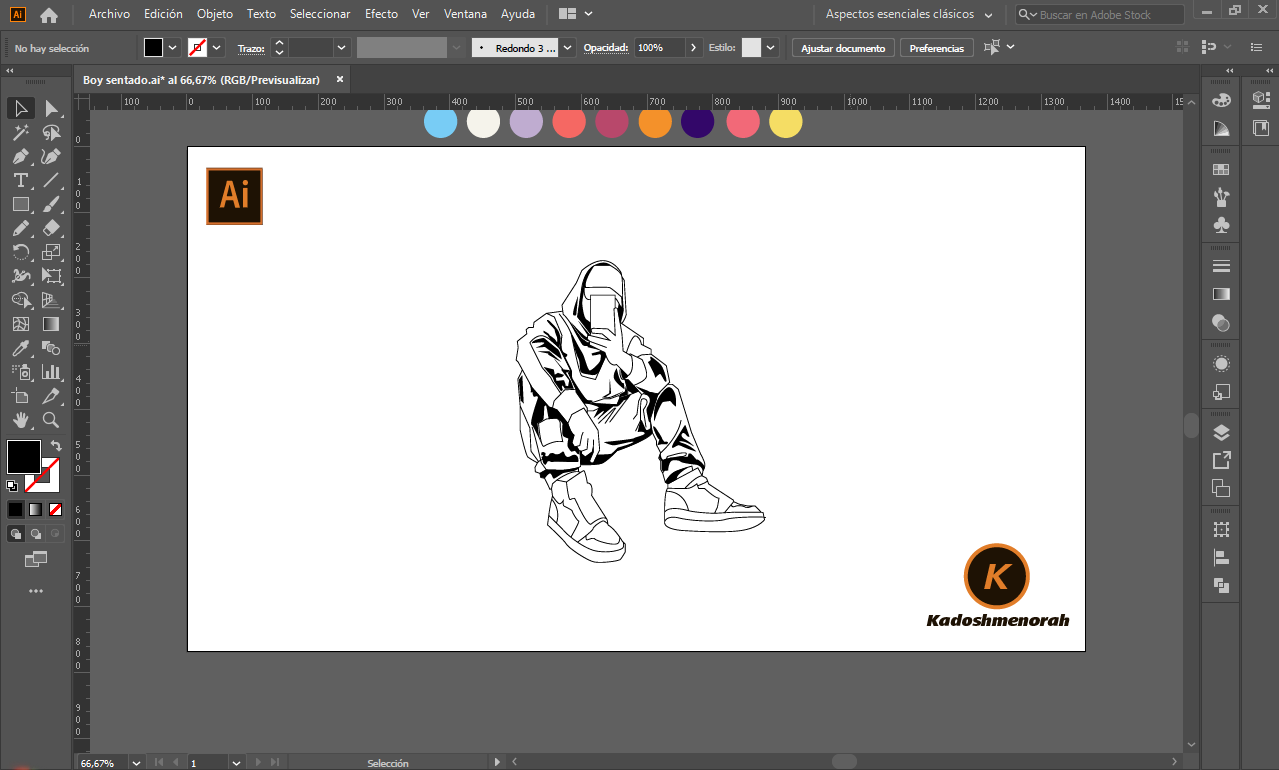The image size is (1279, 770).
Task: Open the Symbols panel club icon
Action: tap(1221, 226)
